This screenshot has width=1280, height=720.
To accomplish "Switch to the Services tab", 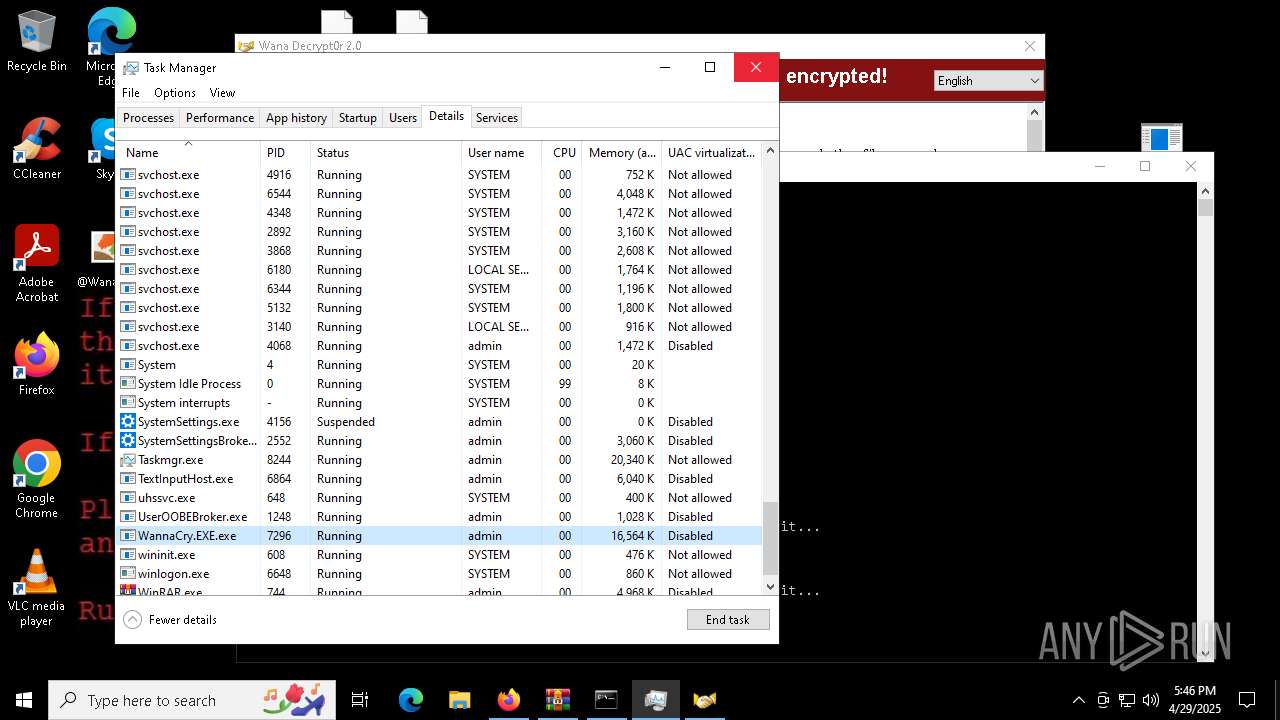I will (x=497, y=118).
